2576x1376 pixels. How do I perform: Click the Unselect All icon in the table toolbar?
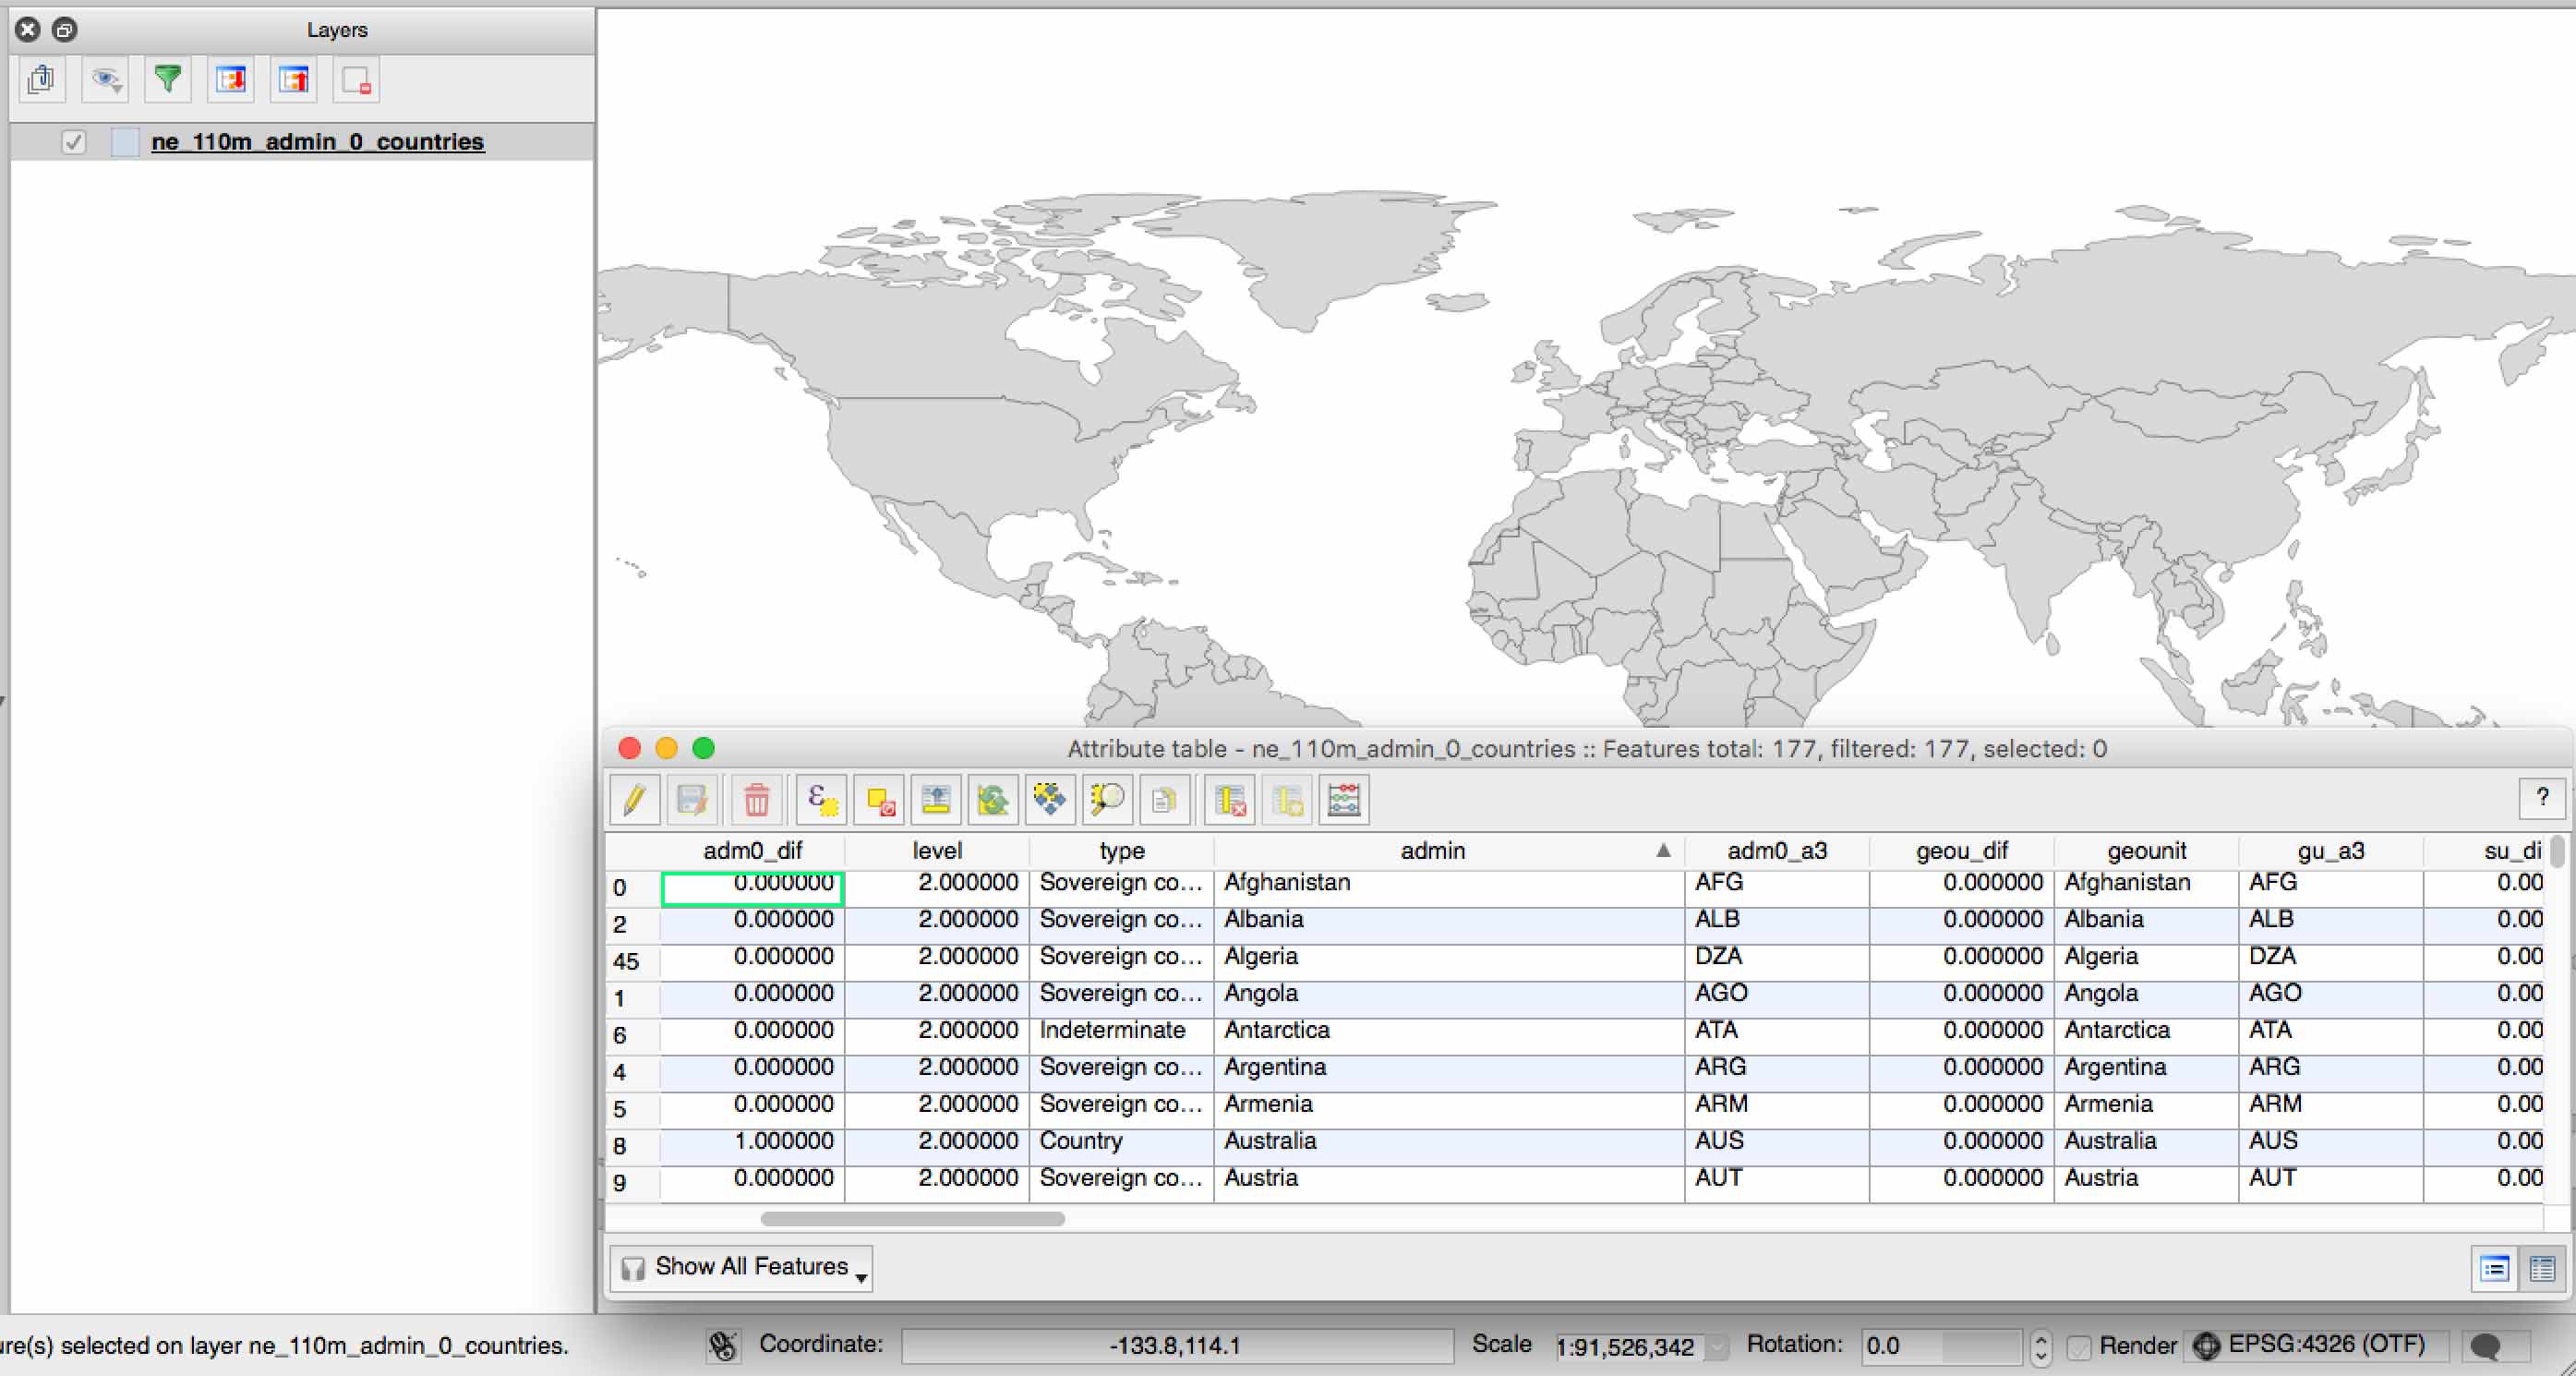880,800
